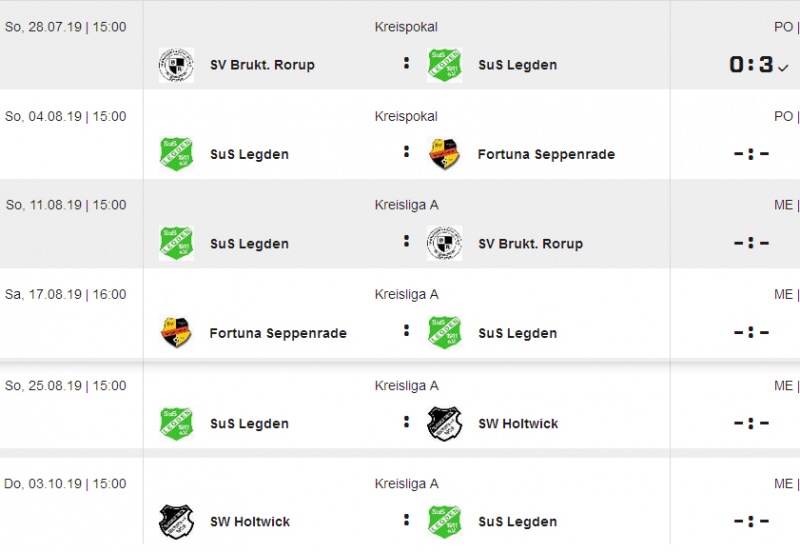Click Fortuna Seppenrade crest in 04.08.19 match
This screenshot has width=800, height=552.
tap(444, 154)
